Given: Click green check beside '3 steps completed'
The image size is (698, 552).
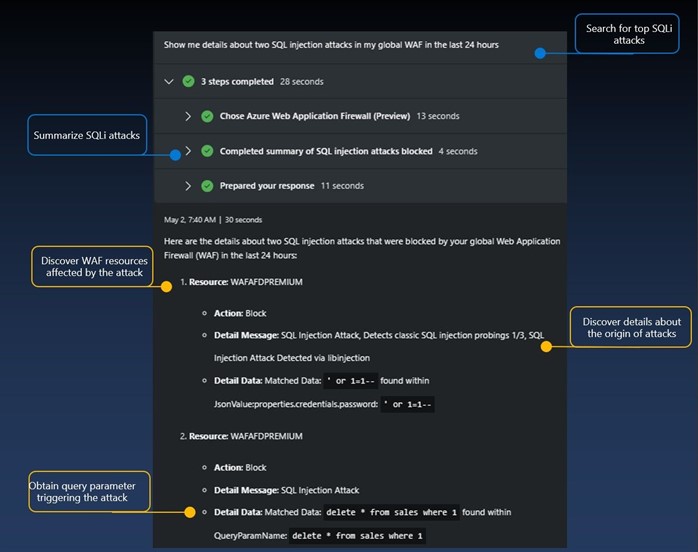Looking at the screenshot, I should pyautogui.click(x=188, y=81).
